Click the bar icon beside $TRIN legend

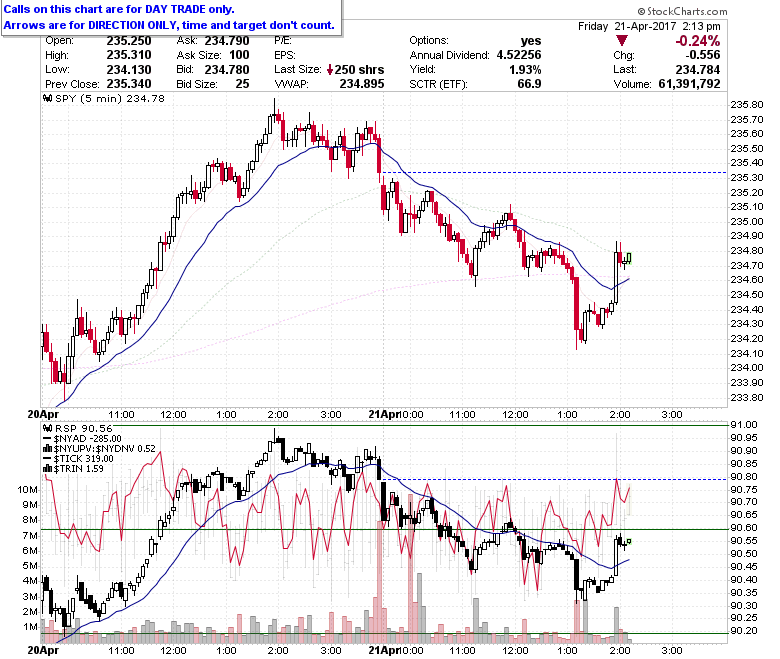pyautogui.click(x=48, y=468)
